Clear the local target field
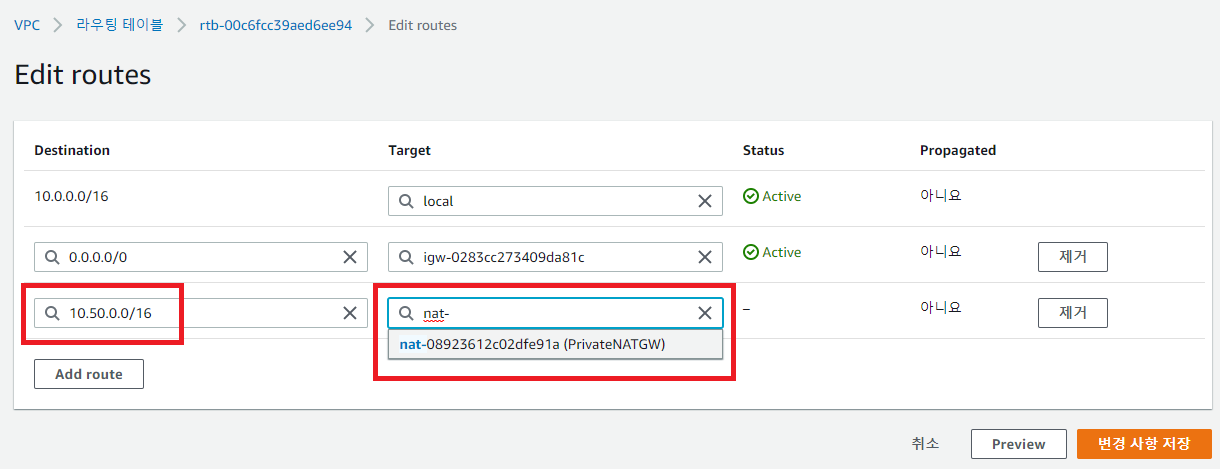This screenshot has height=469, width=1220. [705, 201]
